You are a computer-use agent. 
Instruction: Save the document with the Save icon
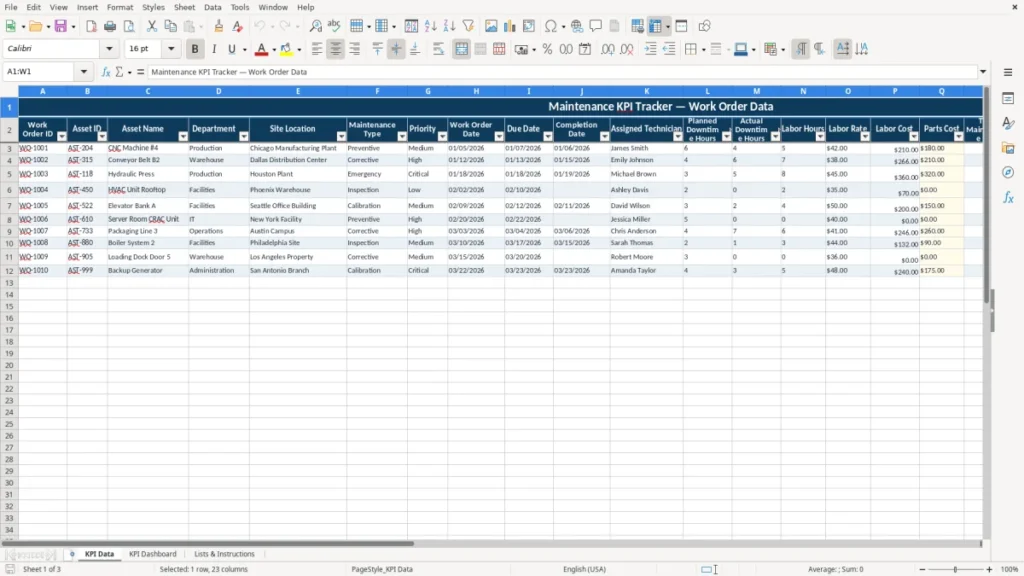click(x=61, y=26)
